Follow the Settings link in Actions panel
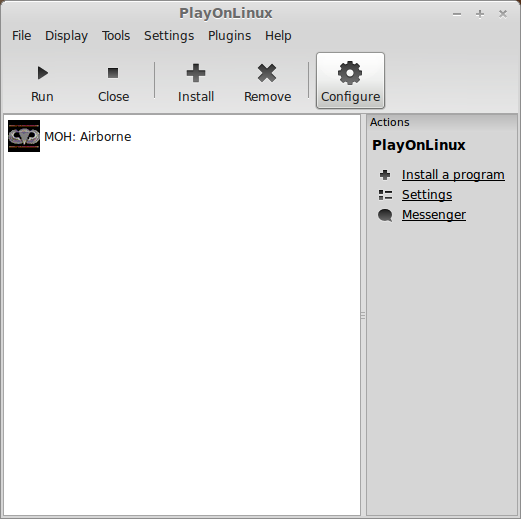This screenshot has height=519, width=521. [x=427, y=195]
